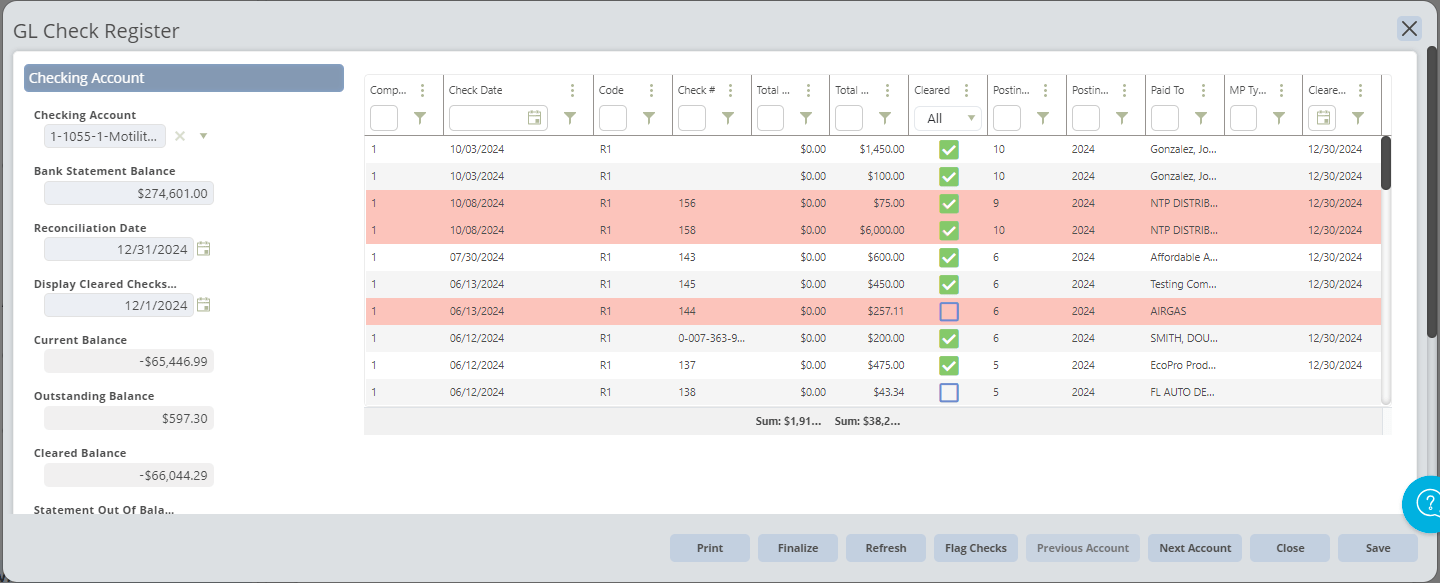Open the Check Date column options menu
This screenshot has height=583, width=1440.
[572, 90]
